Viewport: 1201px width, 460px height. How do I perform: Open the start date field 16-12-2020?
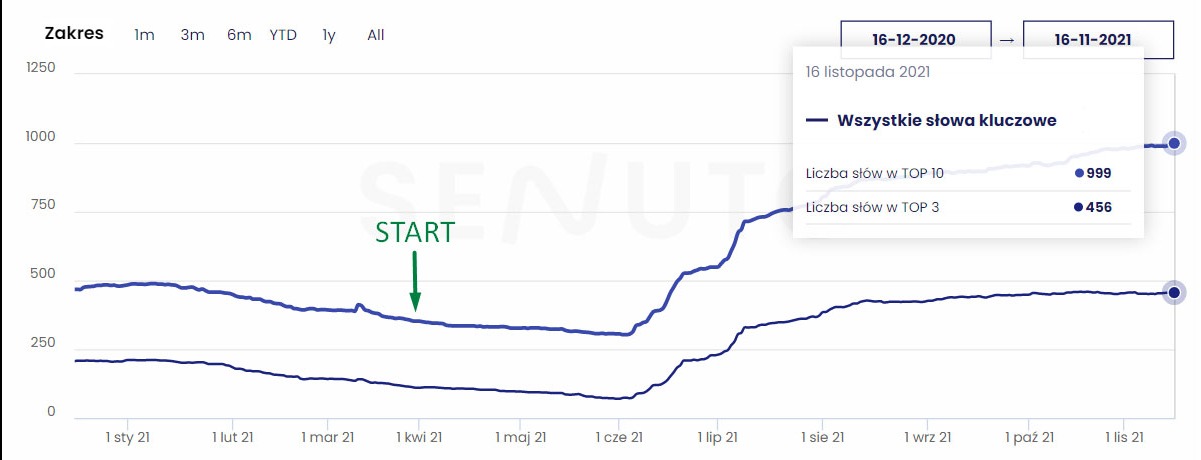916,39
